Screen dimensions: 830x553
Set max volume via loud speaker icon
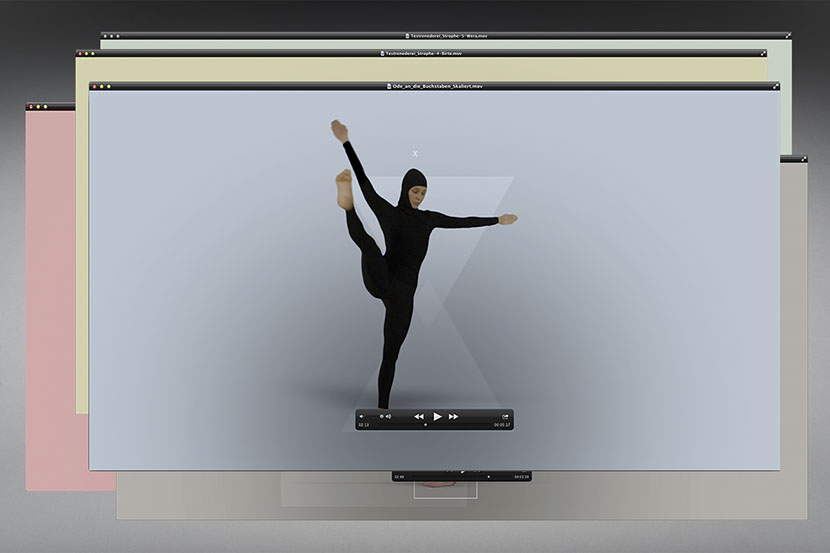pyautogui.click(x=388, y=416)
